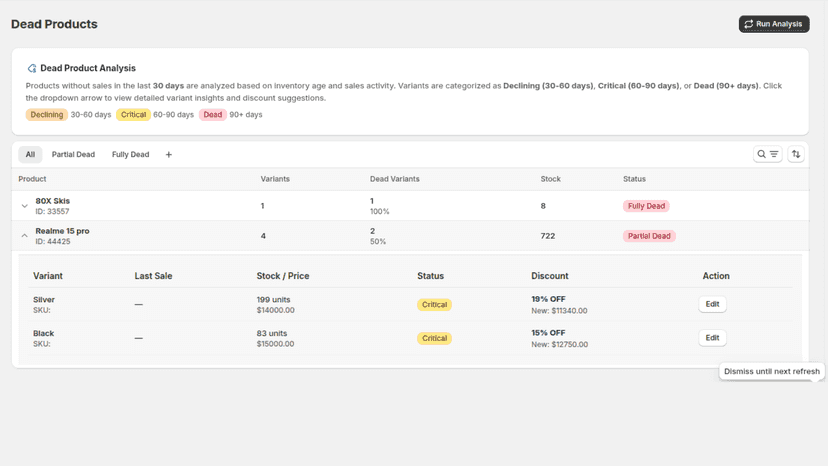The width and height of the screenshot is (828, 466).
Task: Open the sort options button
Action: pyautogui.click(x=796, y=154)
